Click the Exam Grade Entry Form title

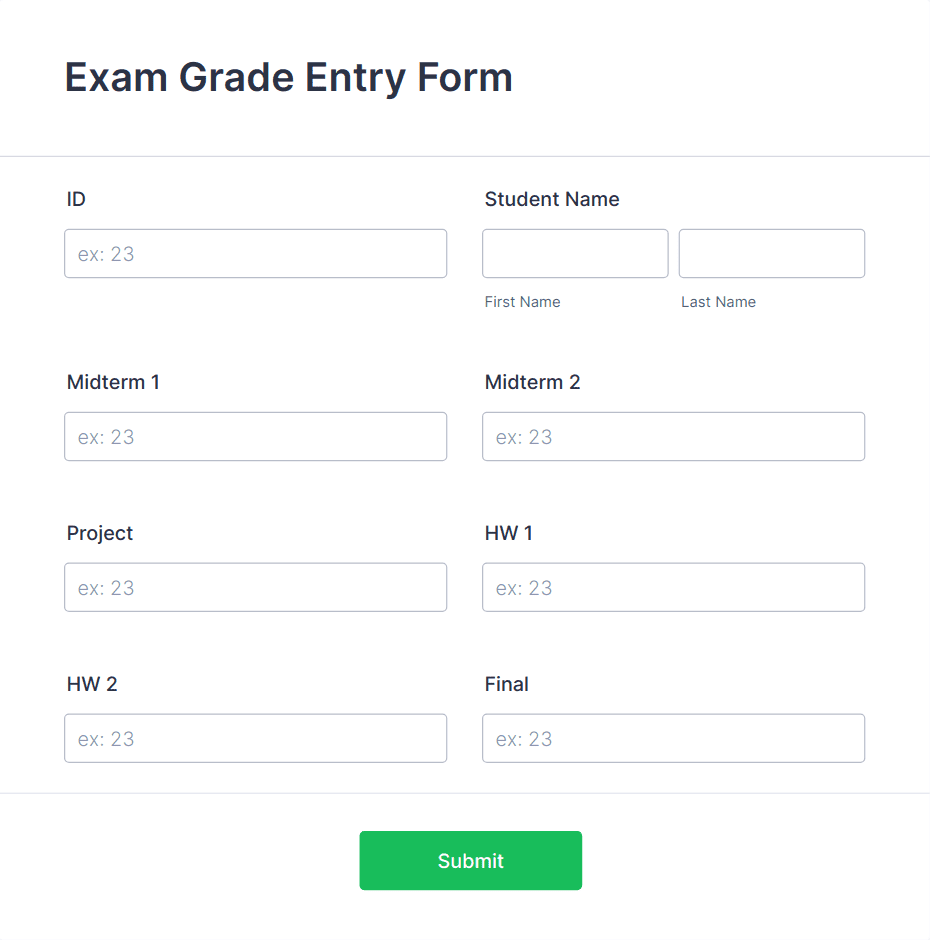coord(288,77)
